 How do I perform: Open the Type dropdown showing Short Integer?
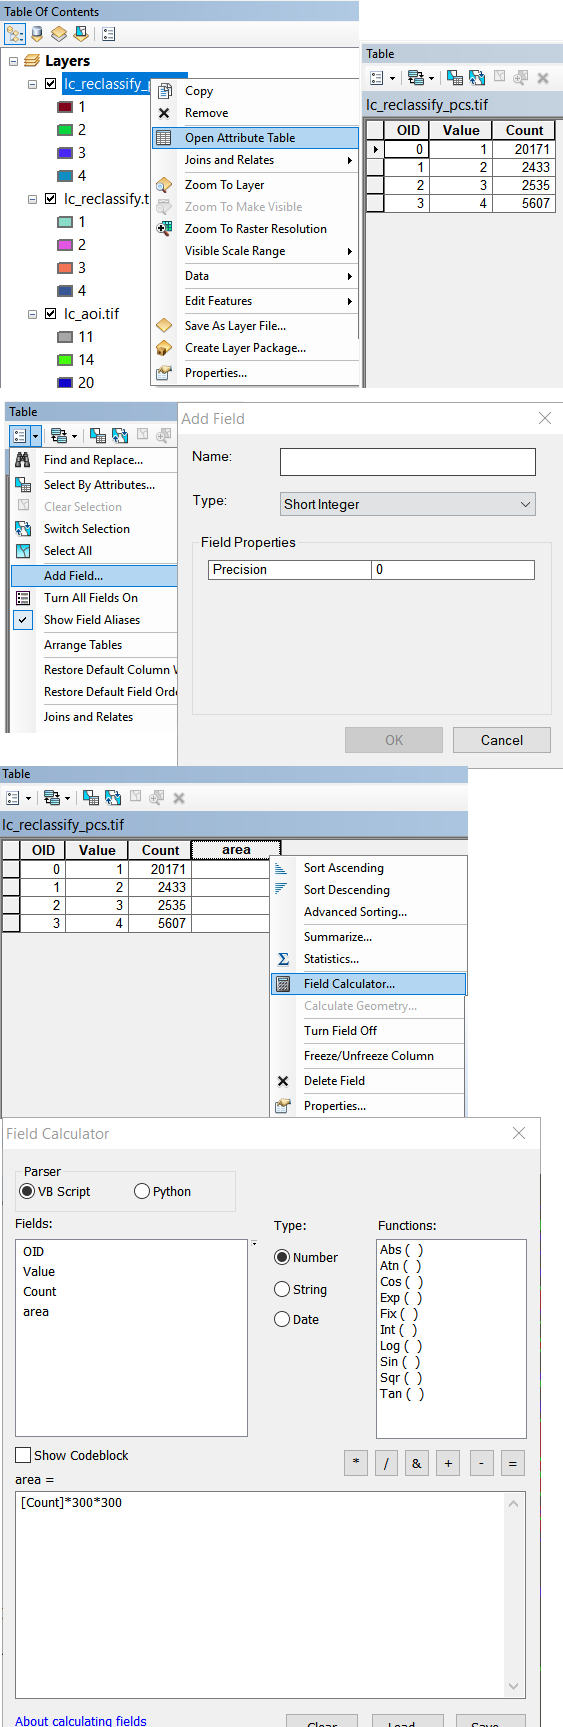click(x=408, y=504)
